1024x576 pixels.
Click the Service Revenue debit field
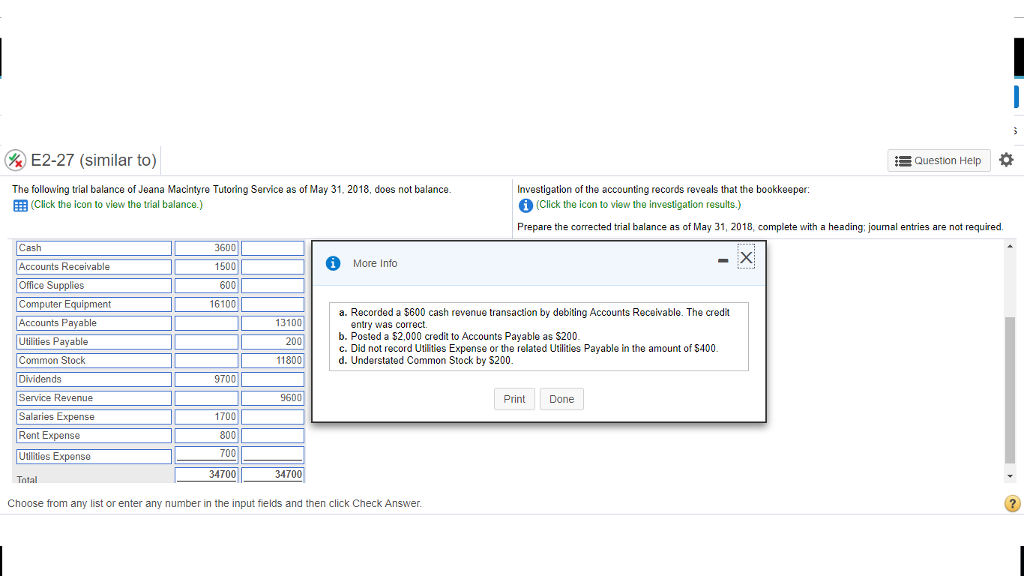206,398
